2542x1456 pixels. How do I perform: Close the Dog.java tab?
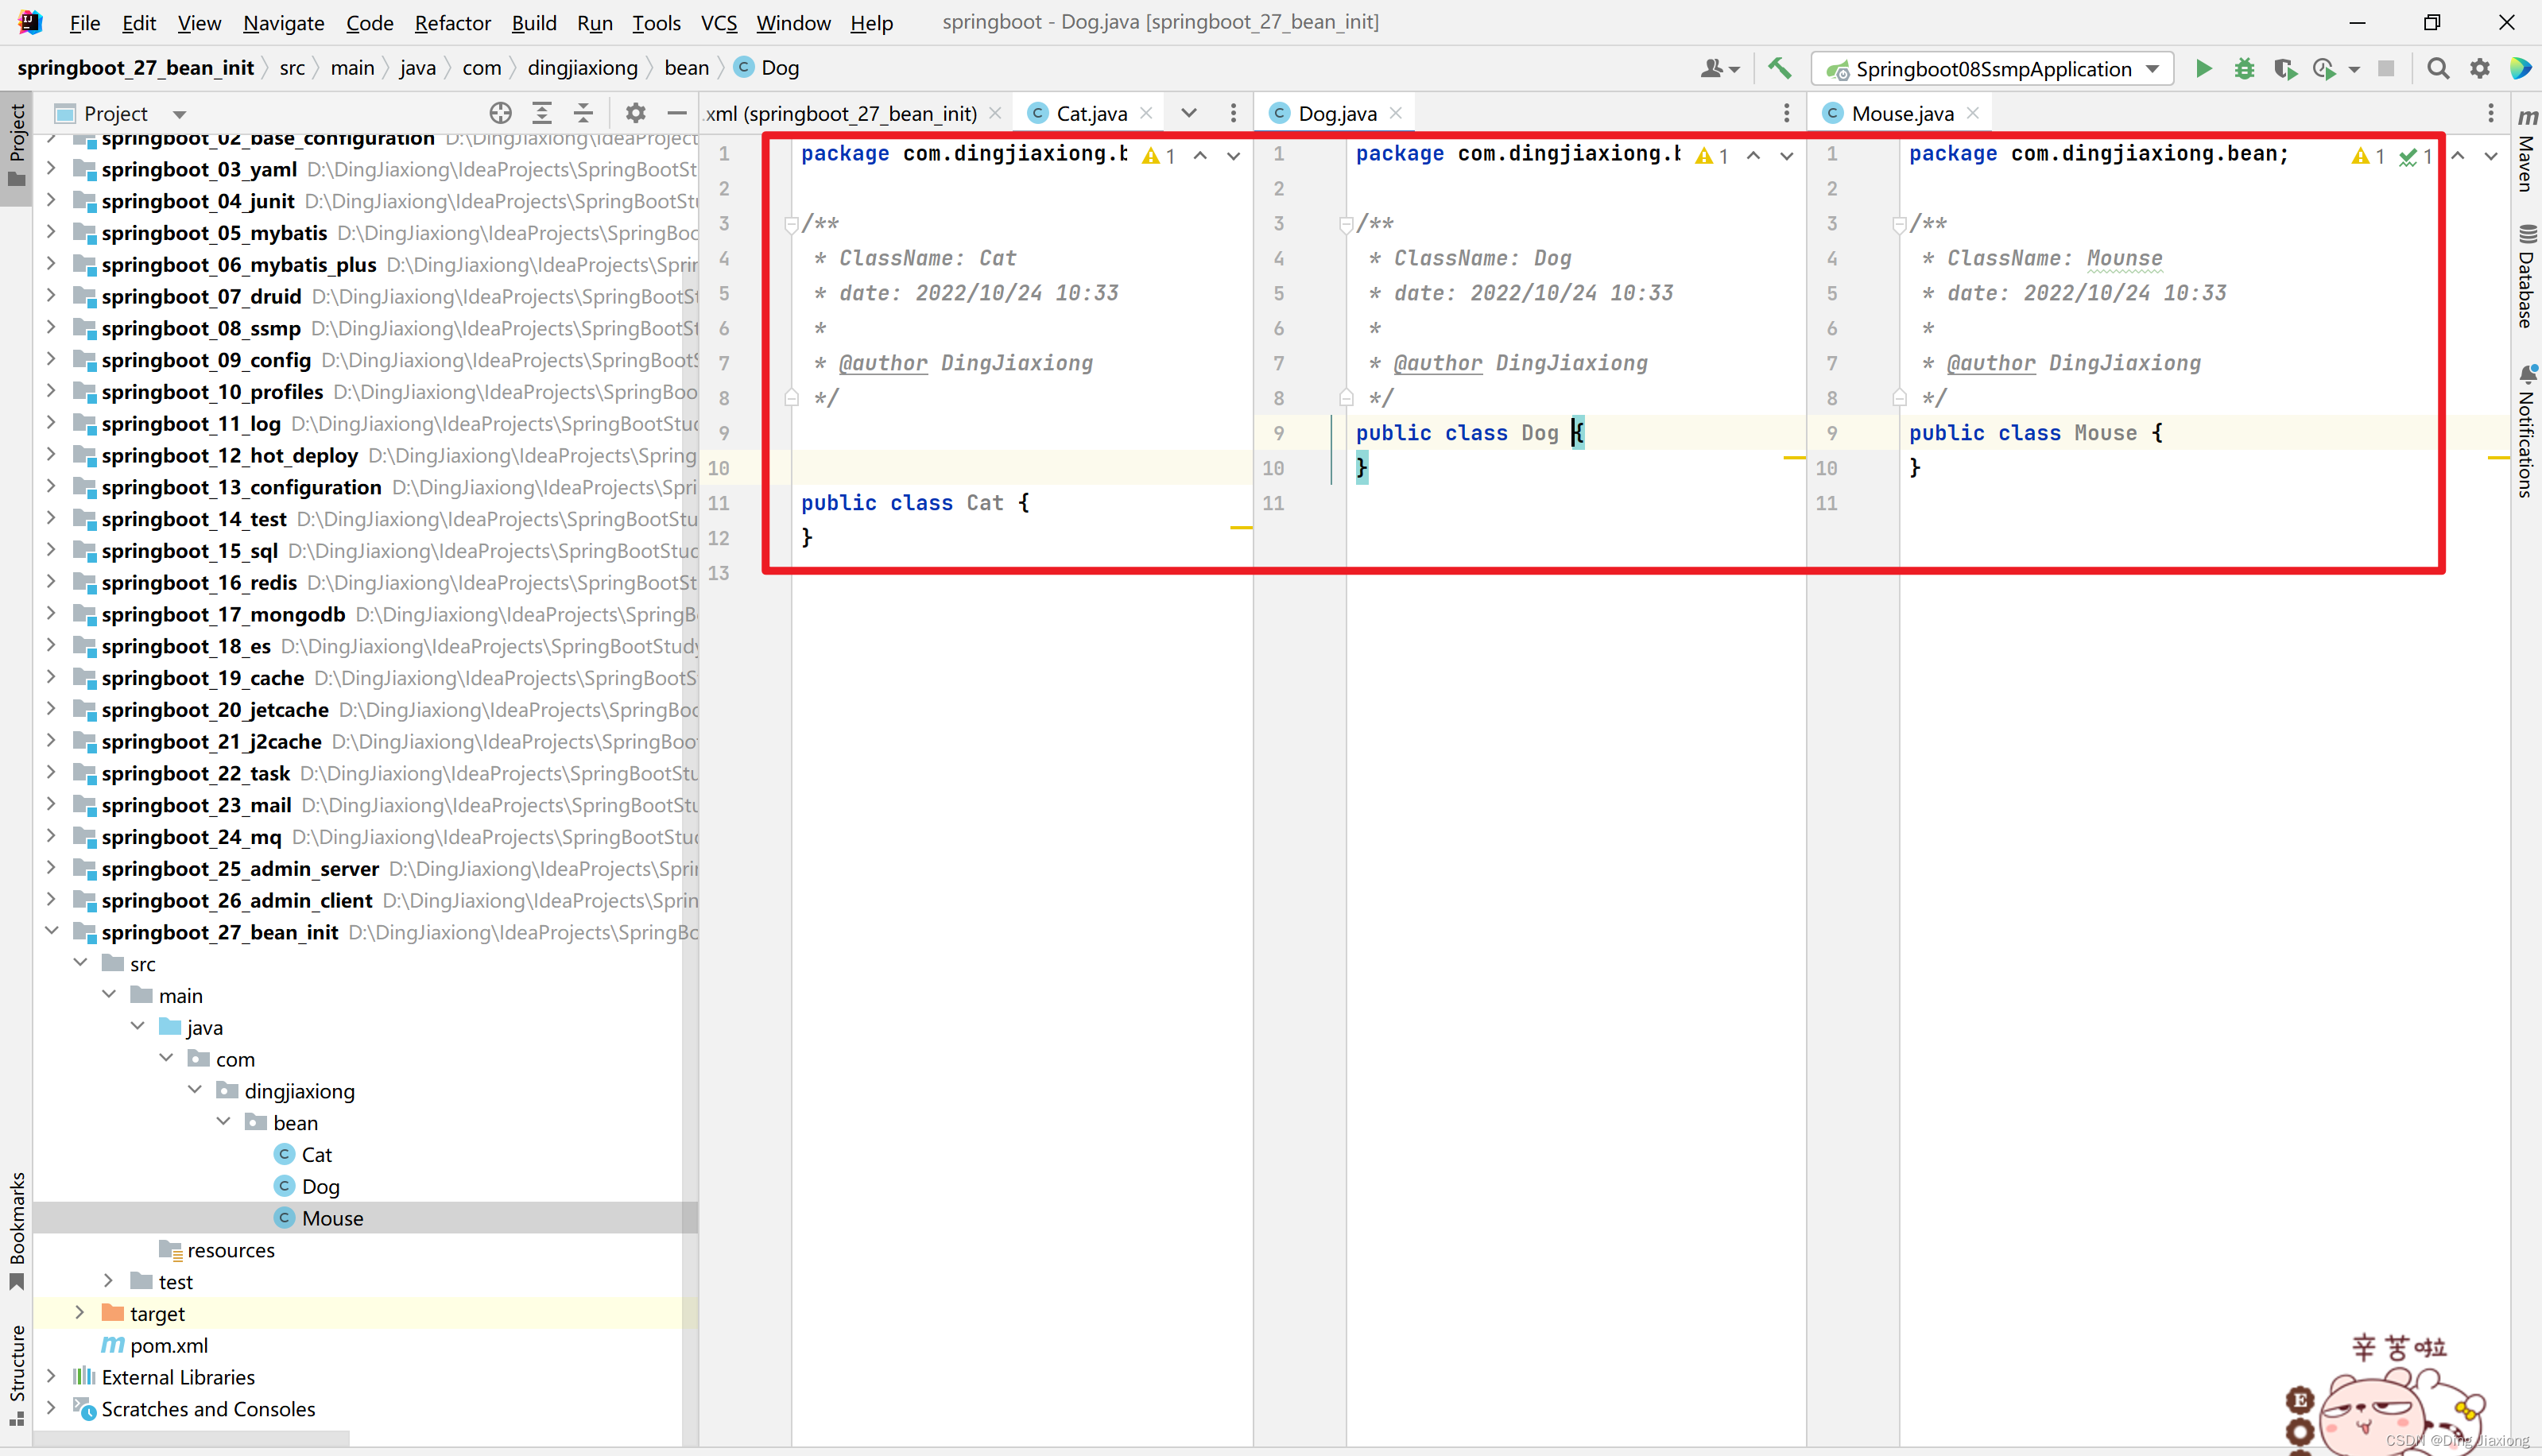pyautogui.click(x=1396, y=113)
